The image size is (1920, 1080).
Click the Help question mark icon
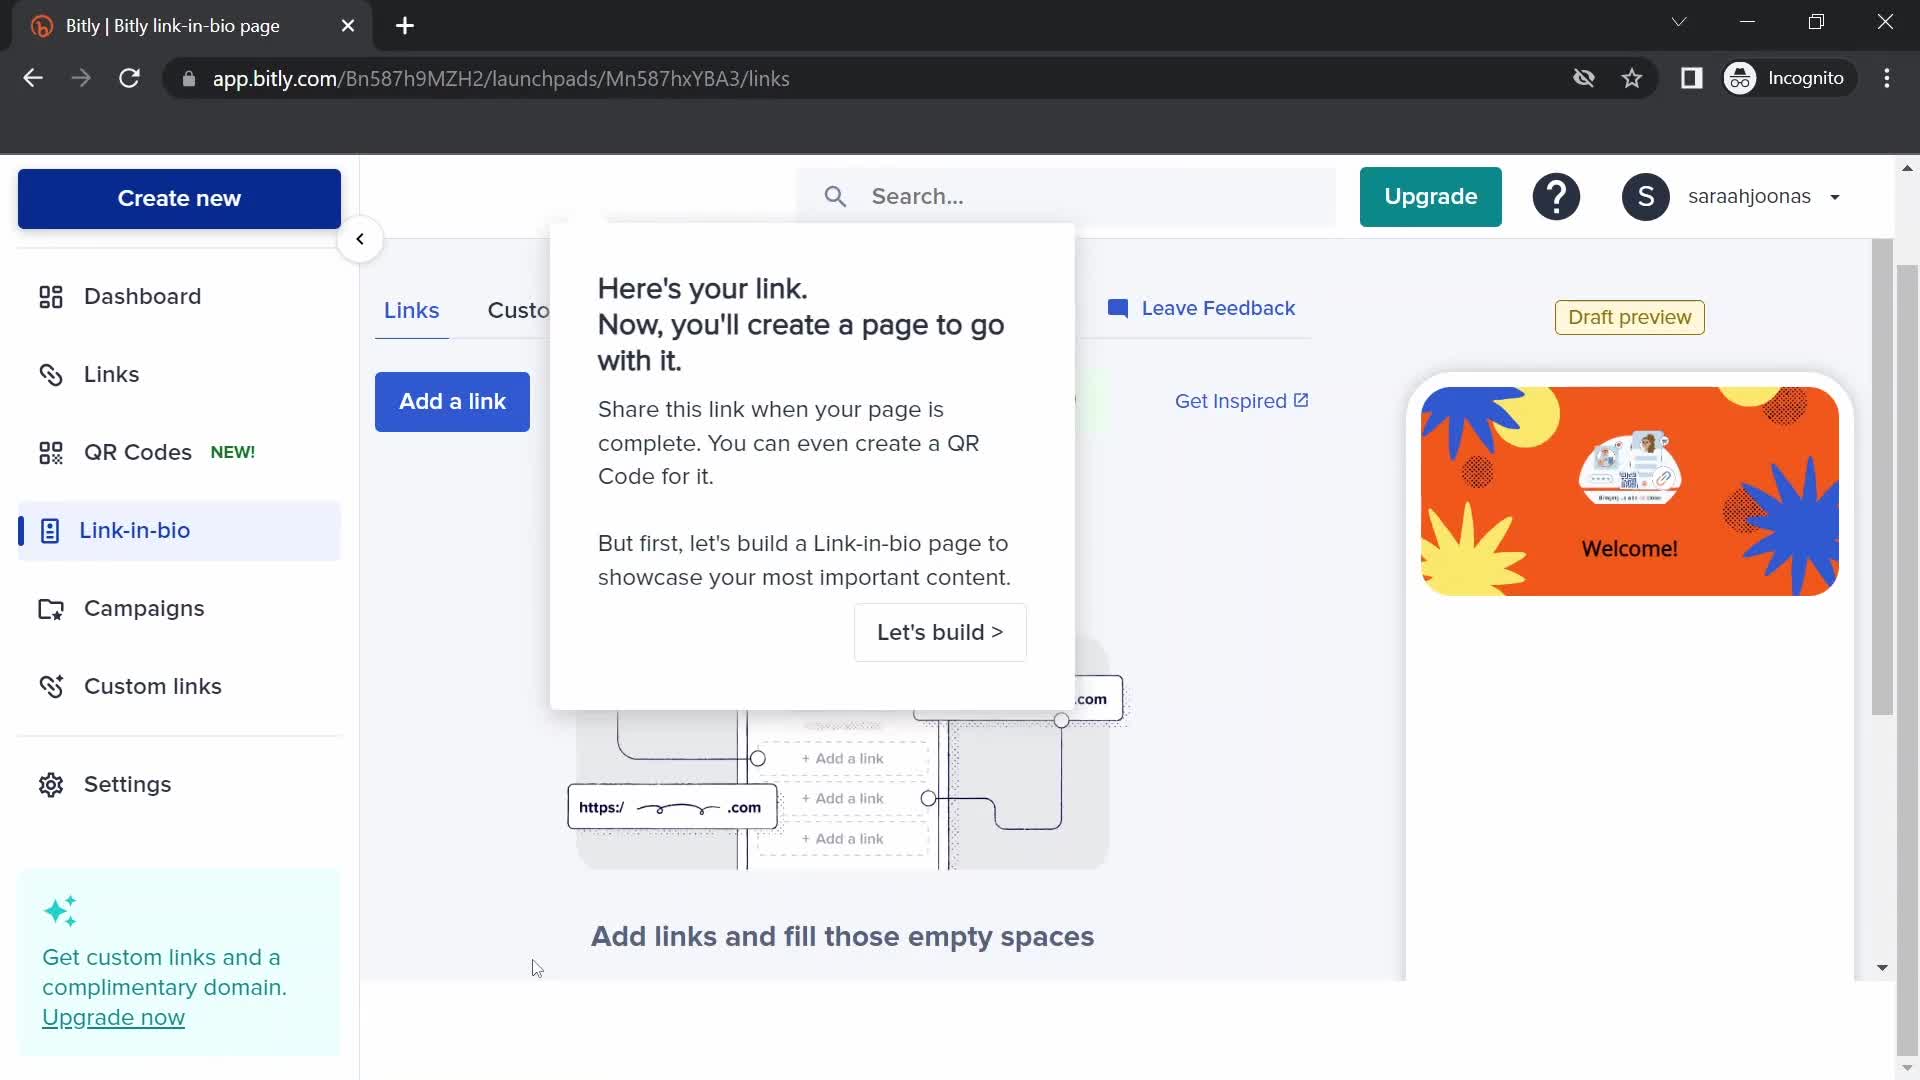click(x=1556, y=195)
